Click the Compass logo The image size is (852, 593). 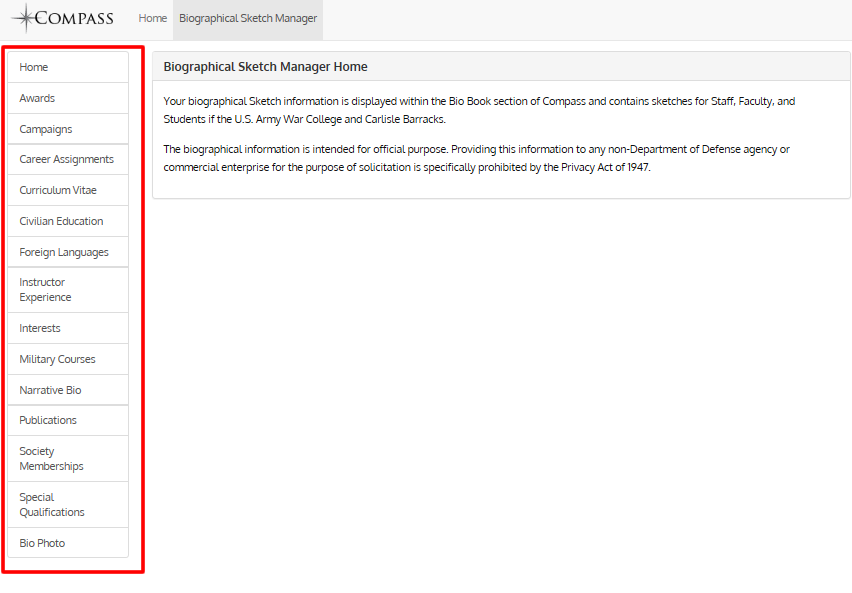point(63,18)
